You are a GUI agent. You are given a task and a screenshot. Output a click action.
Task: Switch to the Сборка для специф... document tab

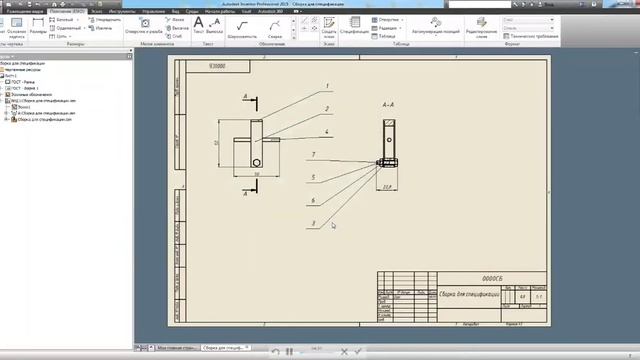[x=226, y=348]
